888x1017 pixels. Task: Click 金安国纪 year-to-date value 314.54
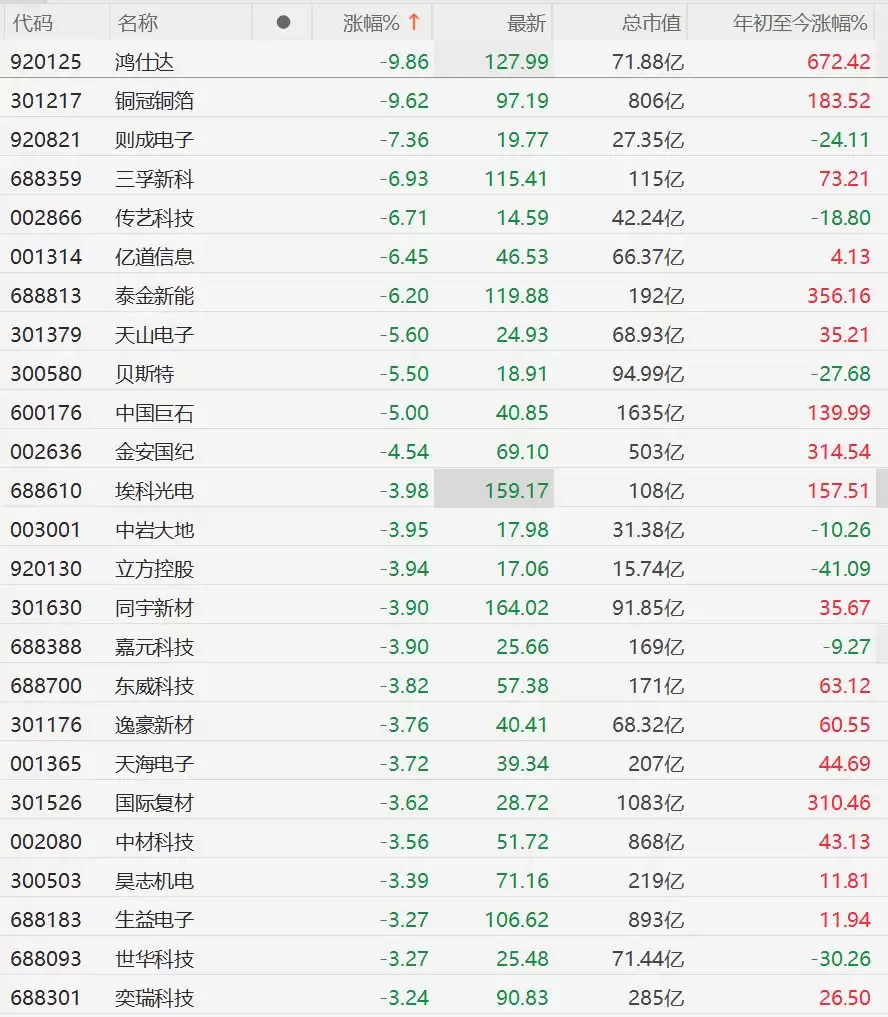(838, 452)
